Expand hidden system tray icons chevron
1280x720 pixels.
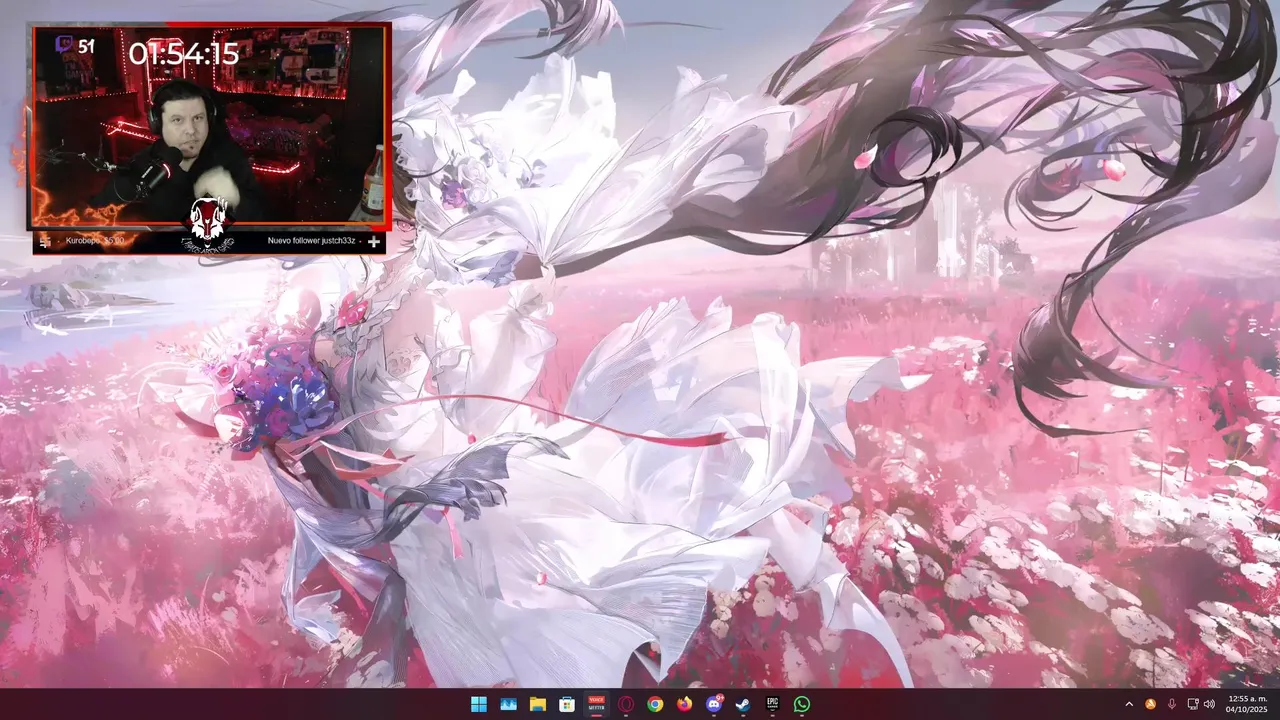[x=1129, y=704]
